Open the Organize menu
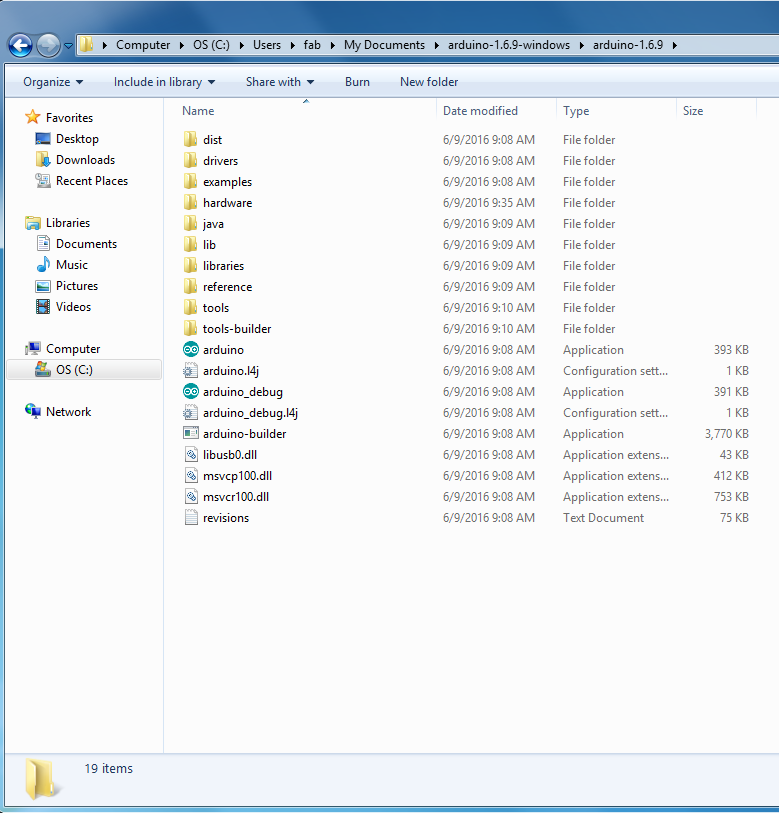This screenshot has height=813, width=779. (x=53, y=82)
